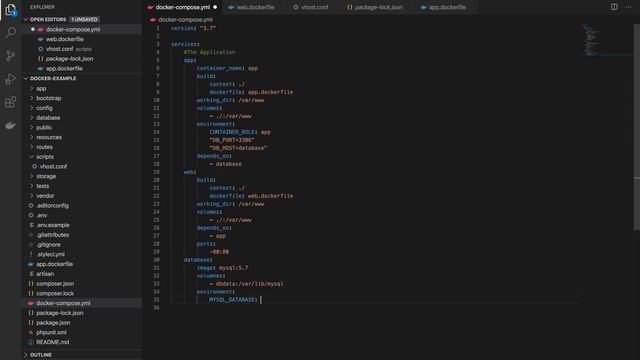
Task: Select the docker-compose.yml editor tab
Action: coord(182,7)
